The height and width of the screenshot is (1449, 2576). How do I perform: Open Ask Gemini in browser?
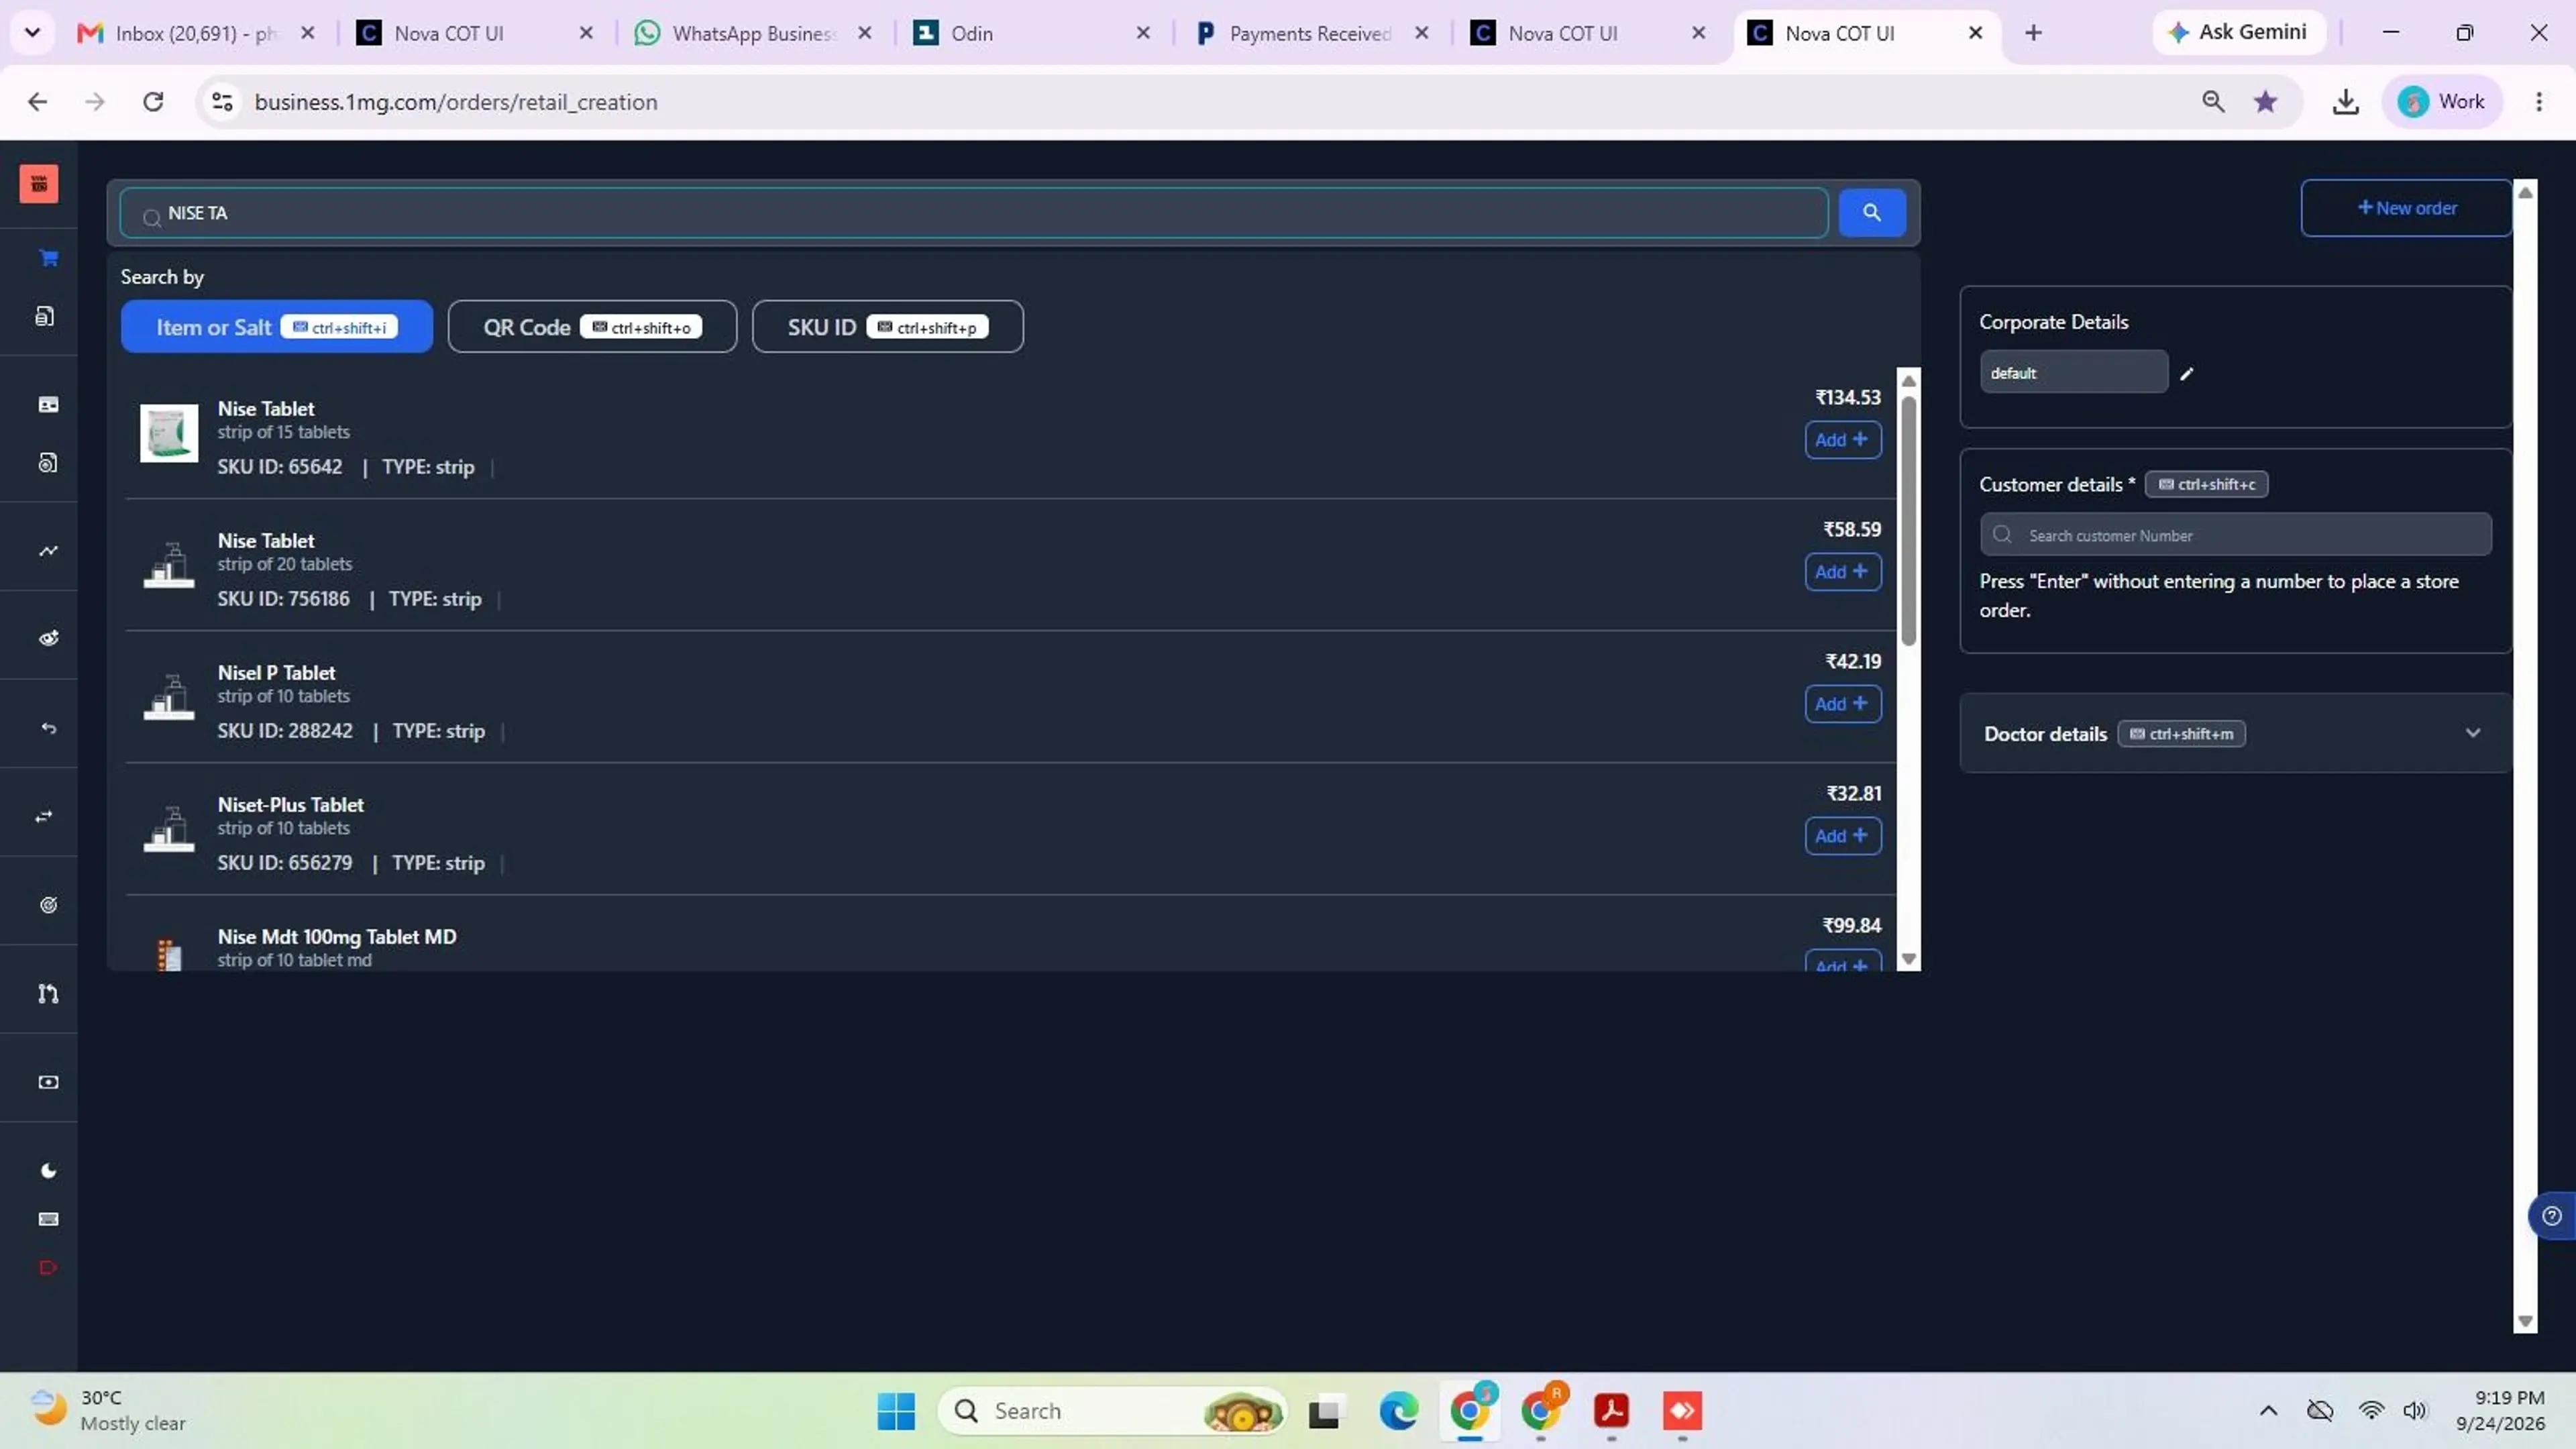click(x=2238, y=32)
